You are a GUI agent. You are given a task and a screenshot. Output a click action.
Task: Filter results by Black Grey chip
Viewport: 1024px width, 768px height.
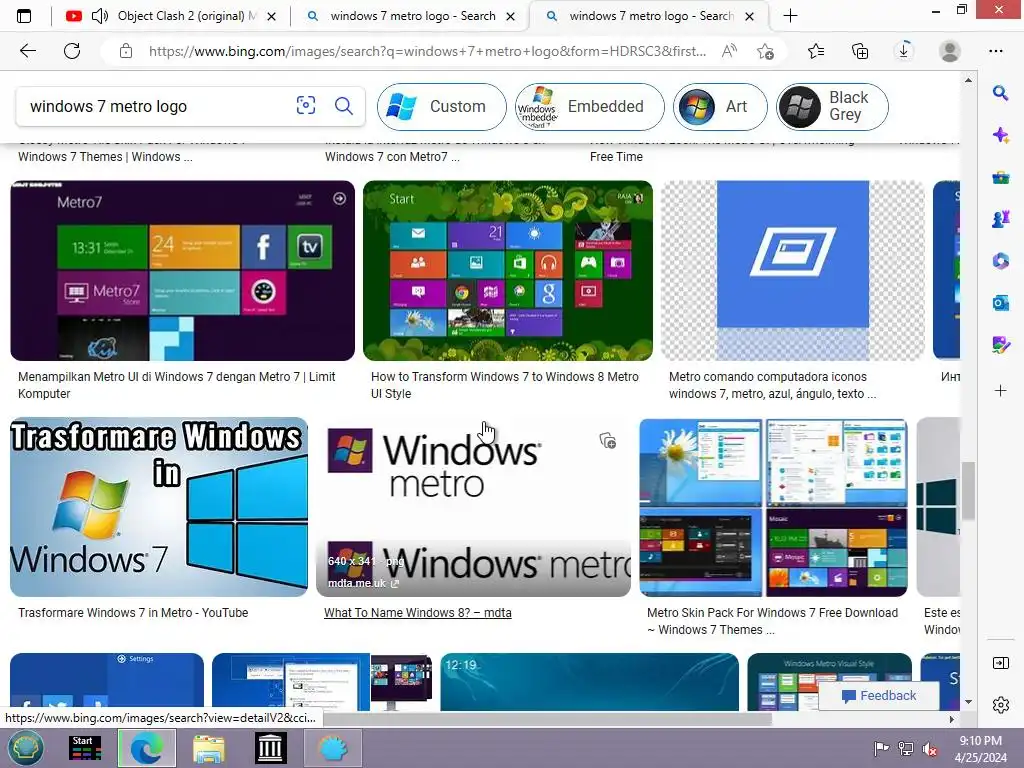coord(833,106)
